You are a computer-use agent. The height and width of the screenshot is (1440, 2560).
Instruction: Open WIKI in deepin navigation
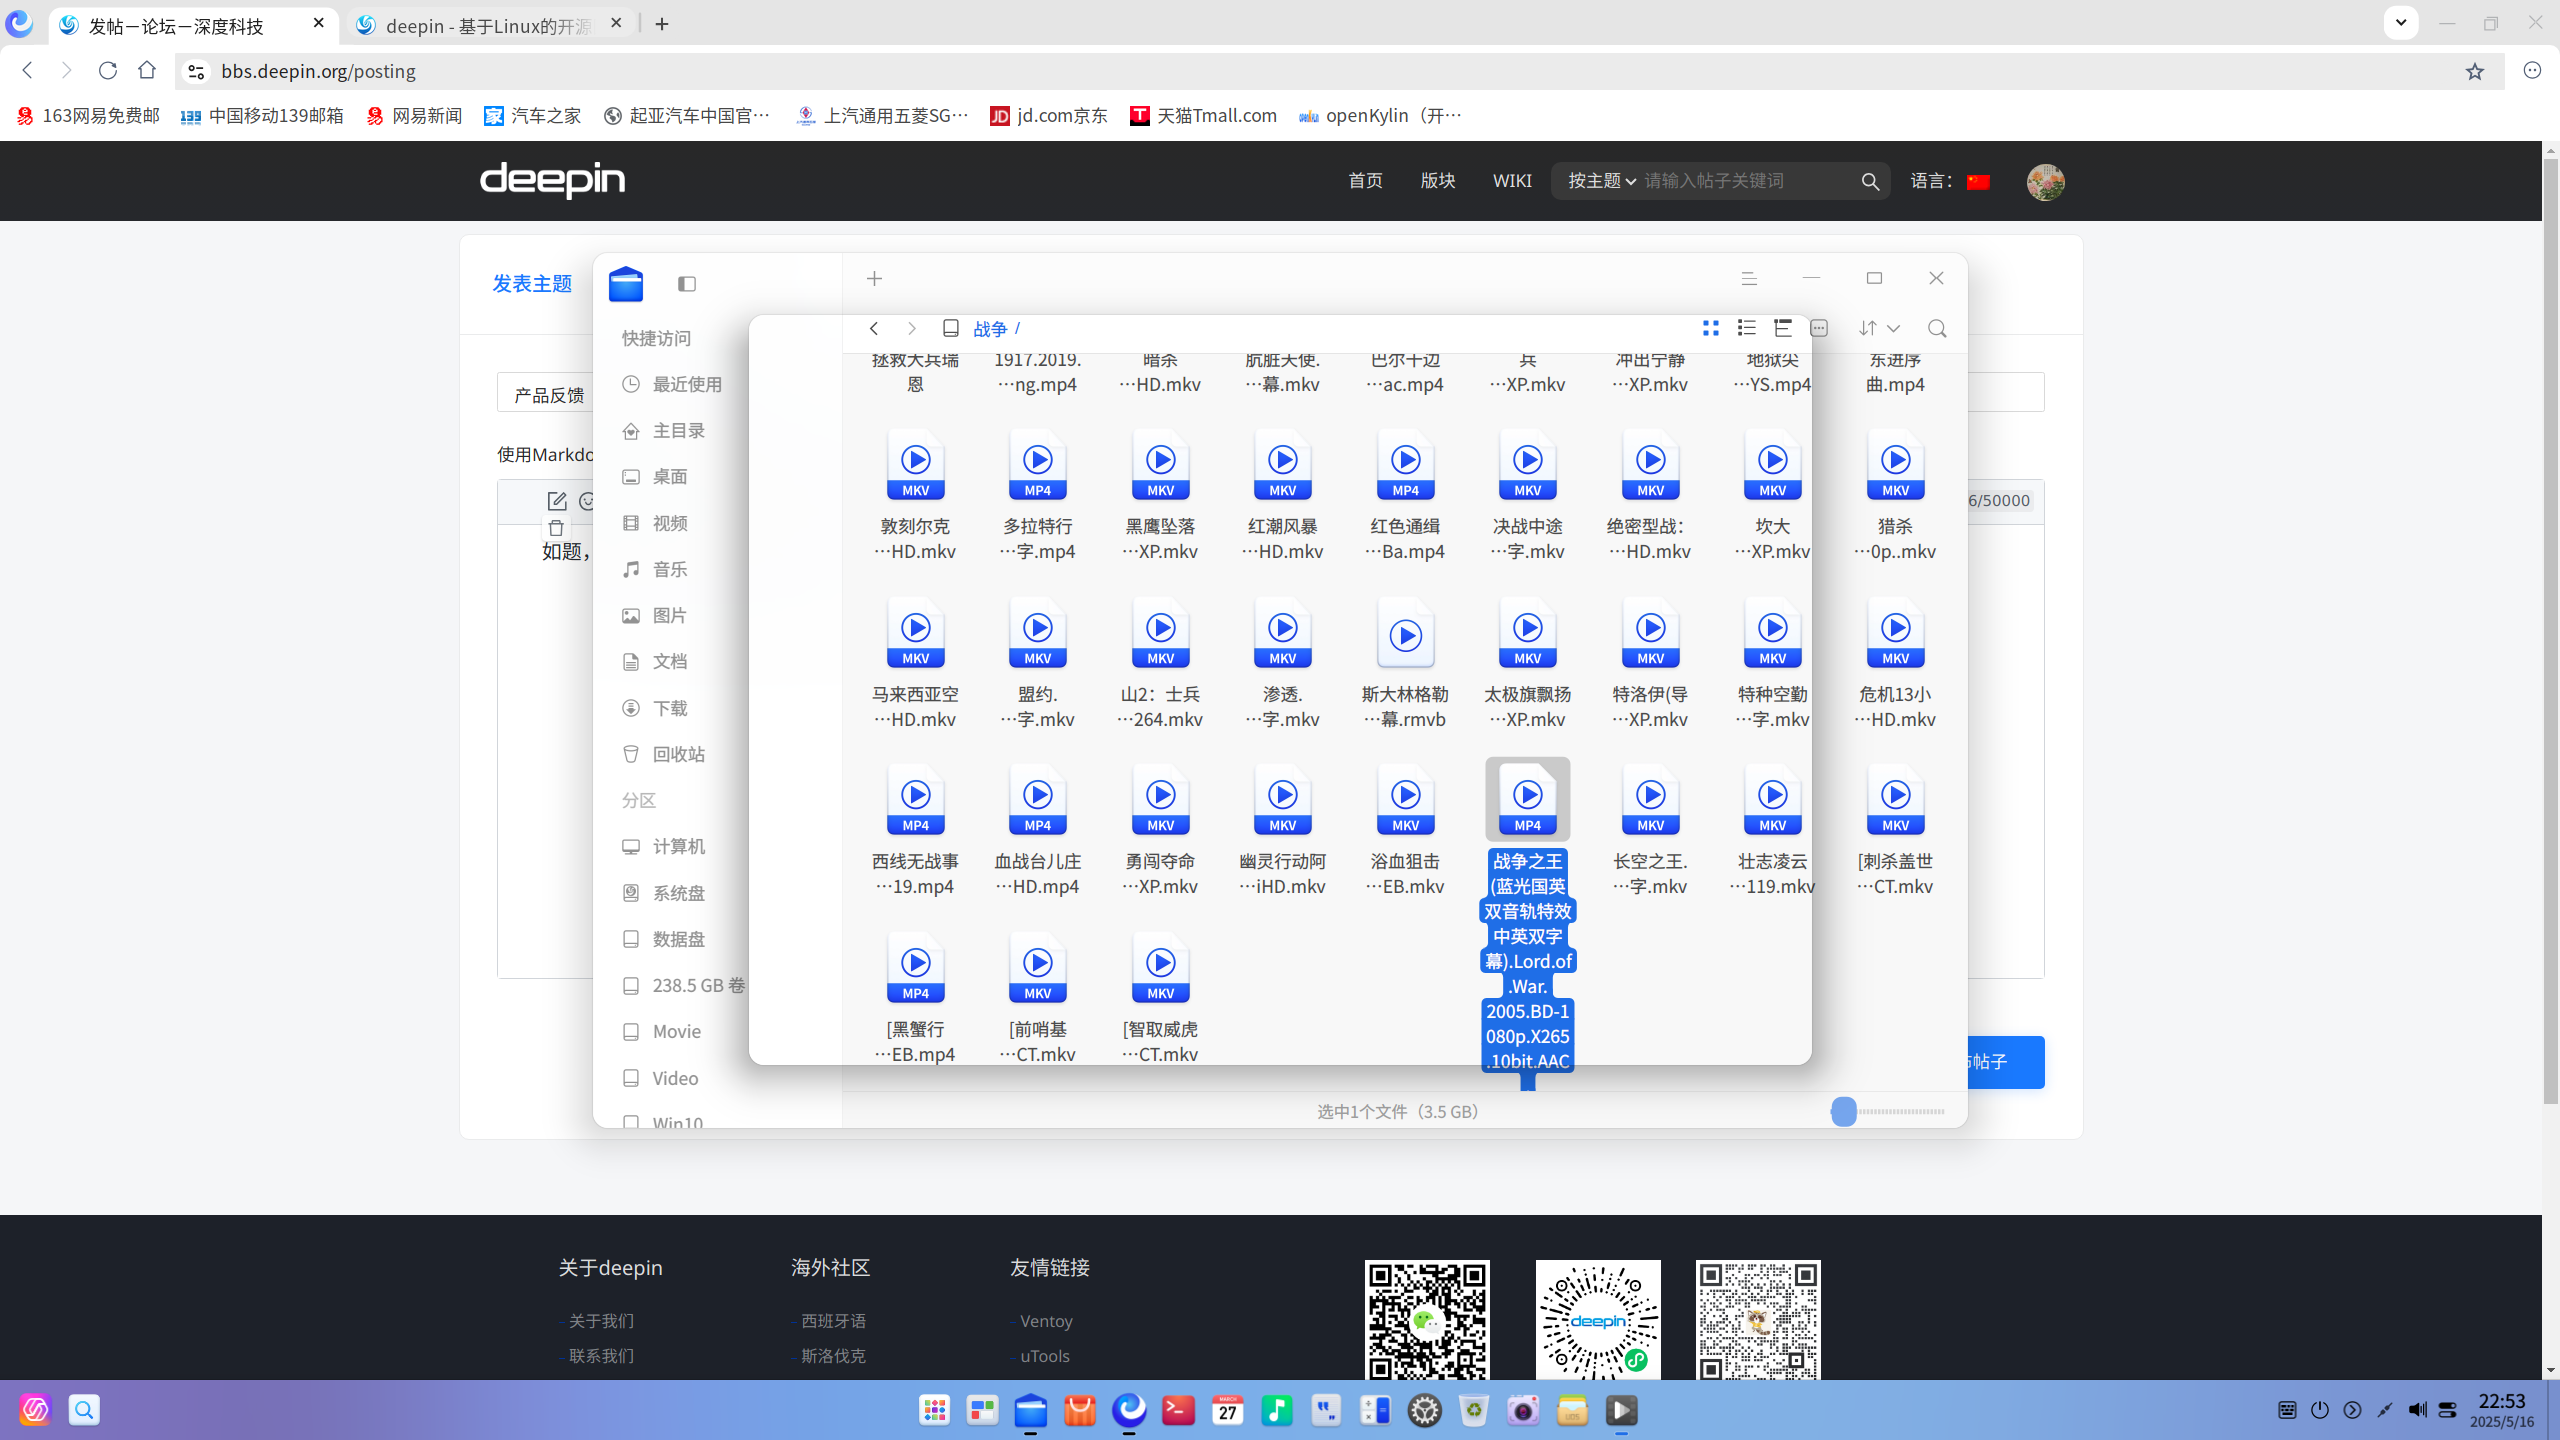point(1512,181)
